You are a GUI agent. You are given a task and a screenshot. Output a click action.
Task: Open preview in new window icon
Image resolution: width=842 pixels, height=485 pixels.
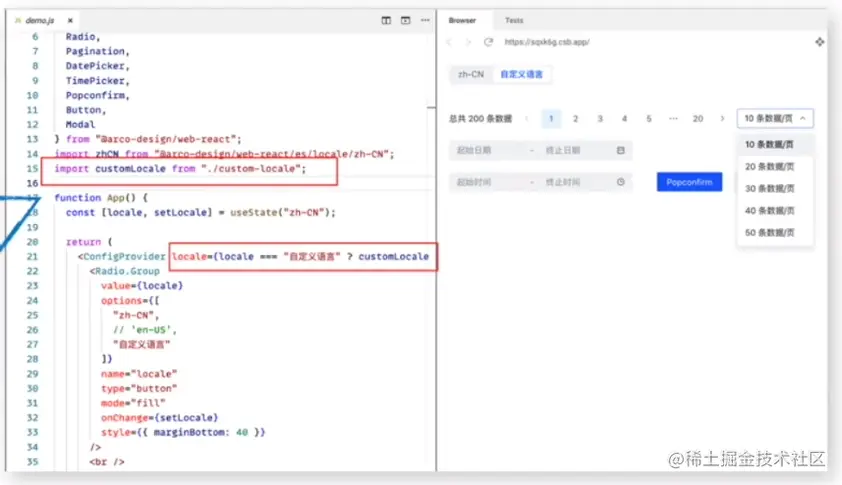tap(819, 42)
